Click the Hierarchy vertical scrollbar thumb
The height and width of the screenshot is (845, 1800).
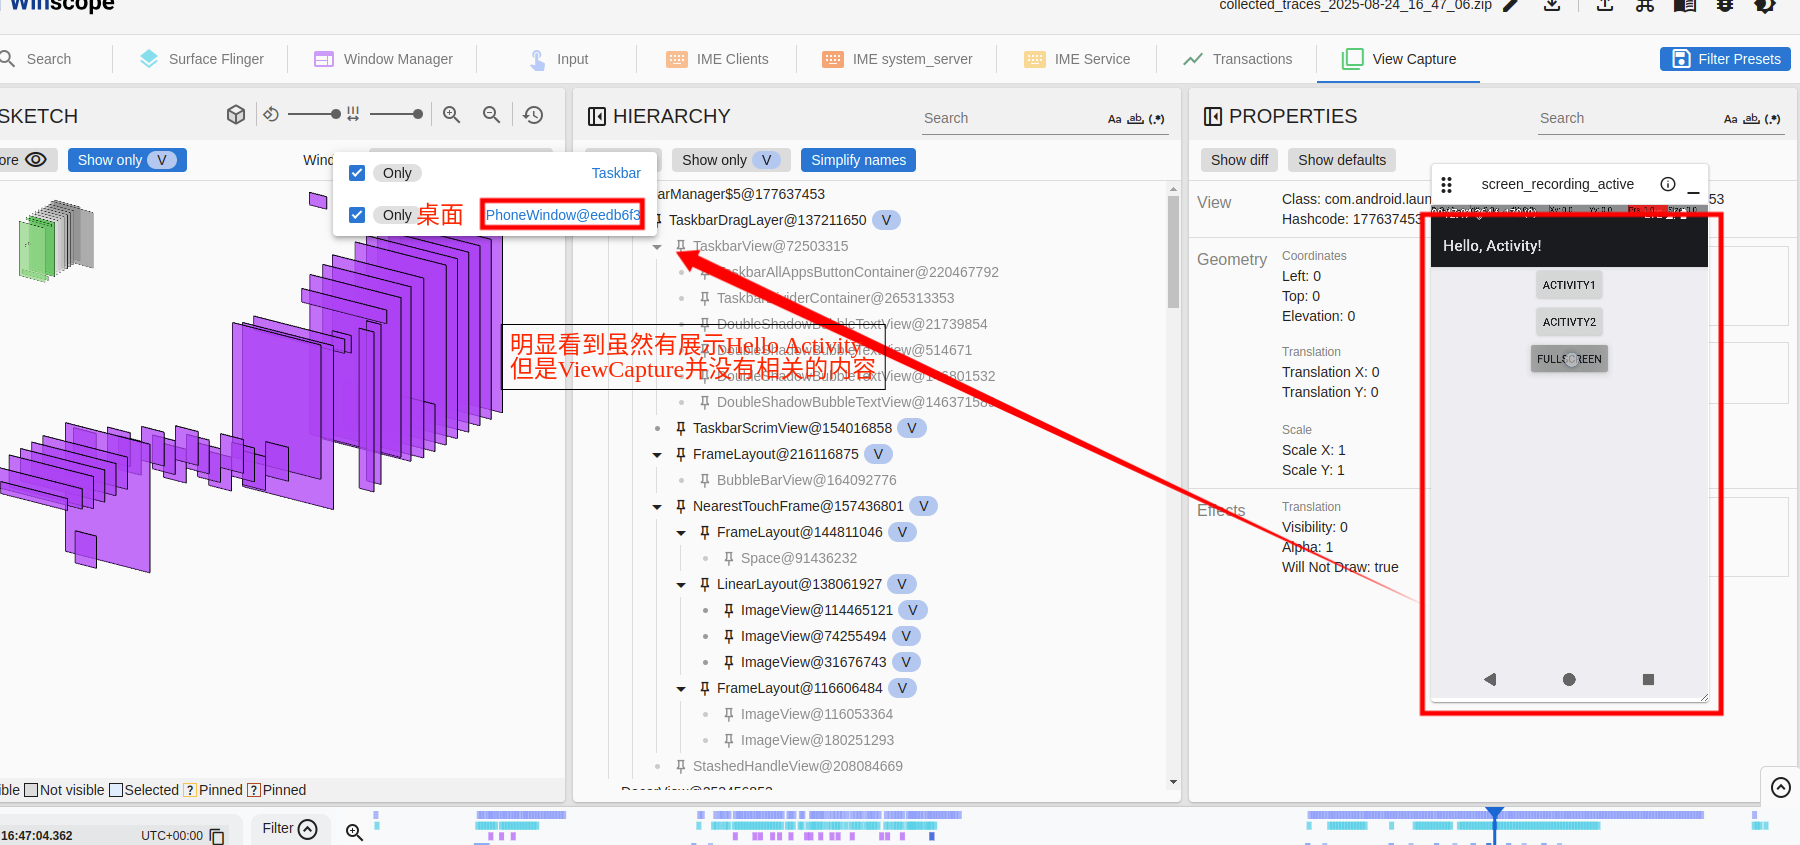click(x=1173, y=252)
